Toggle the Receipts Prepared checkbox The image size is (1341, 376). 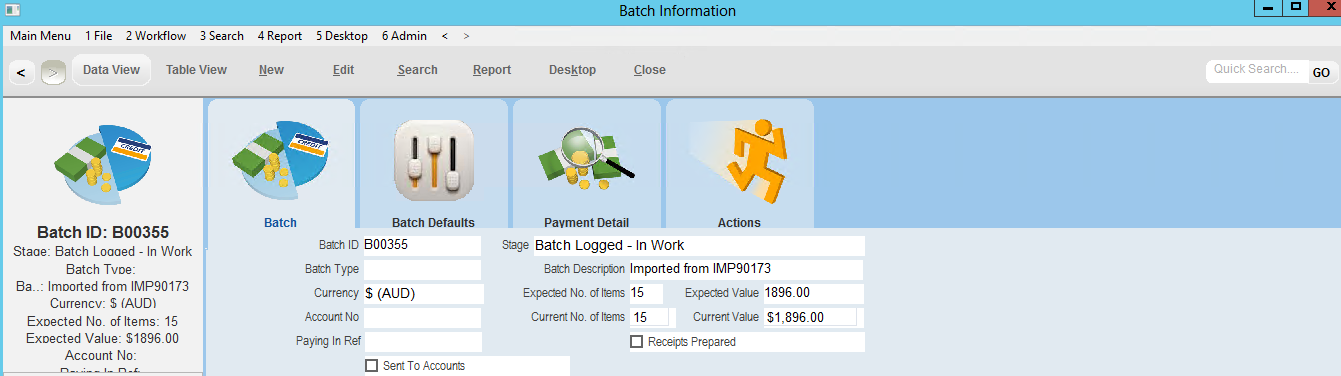637,342
